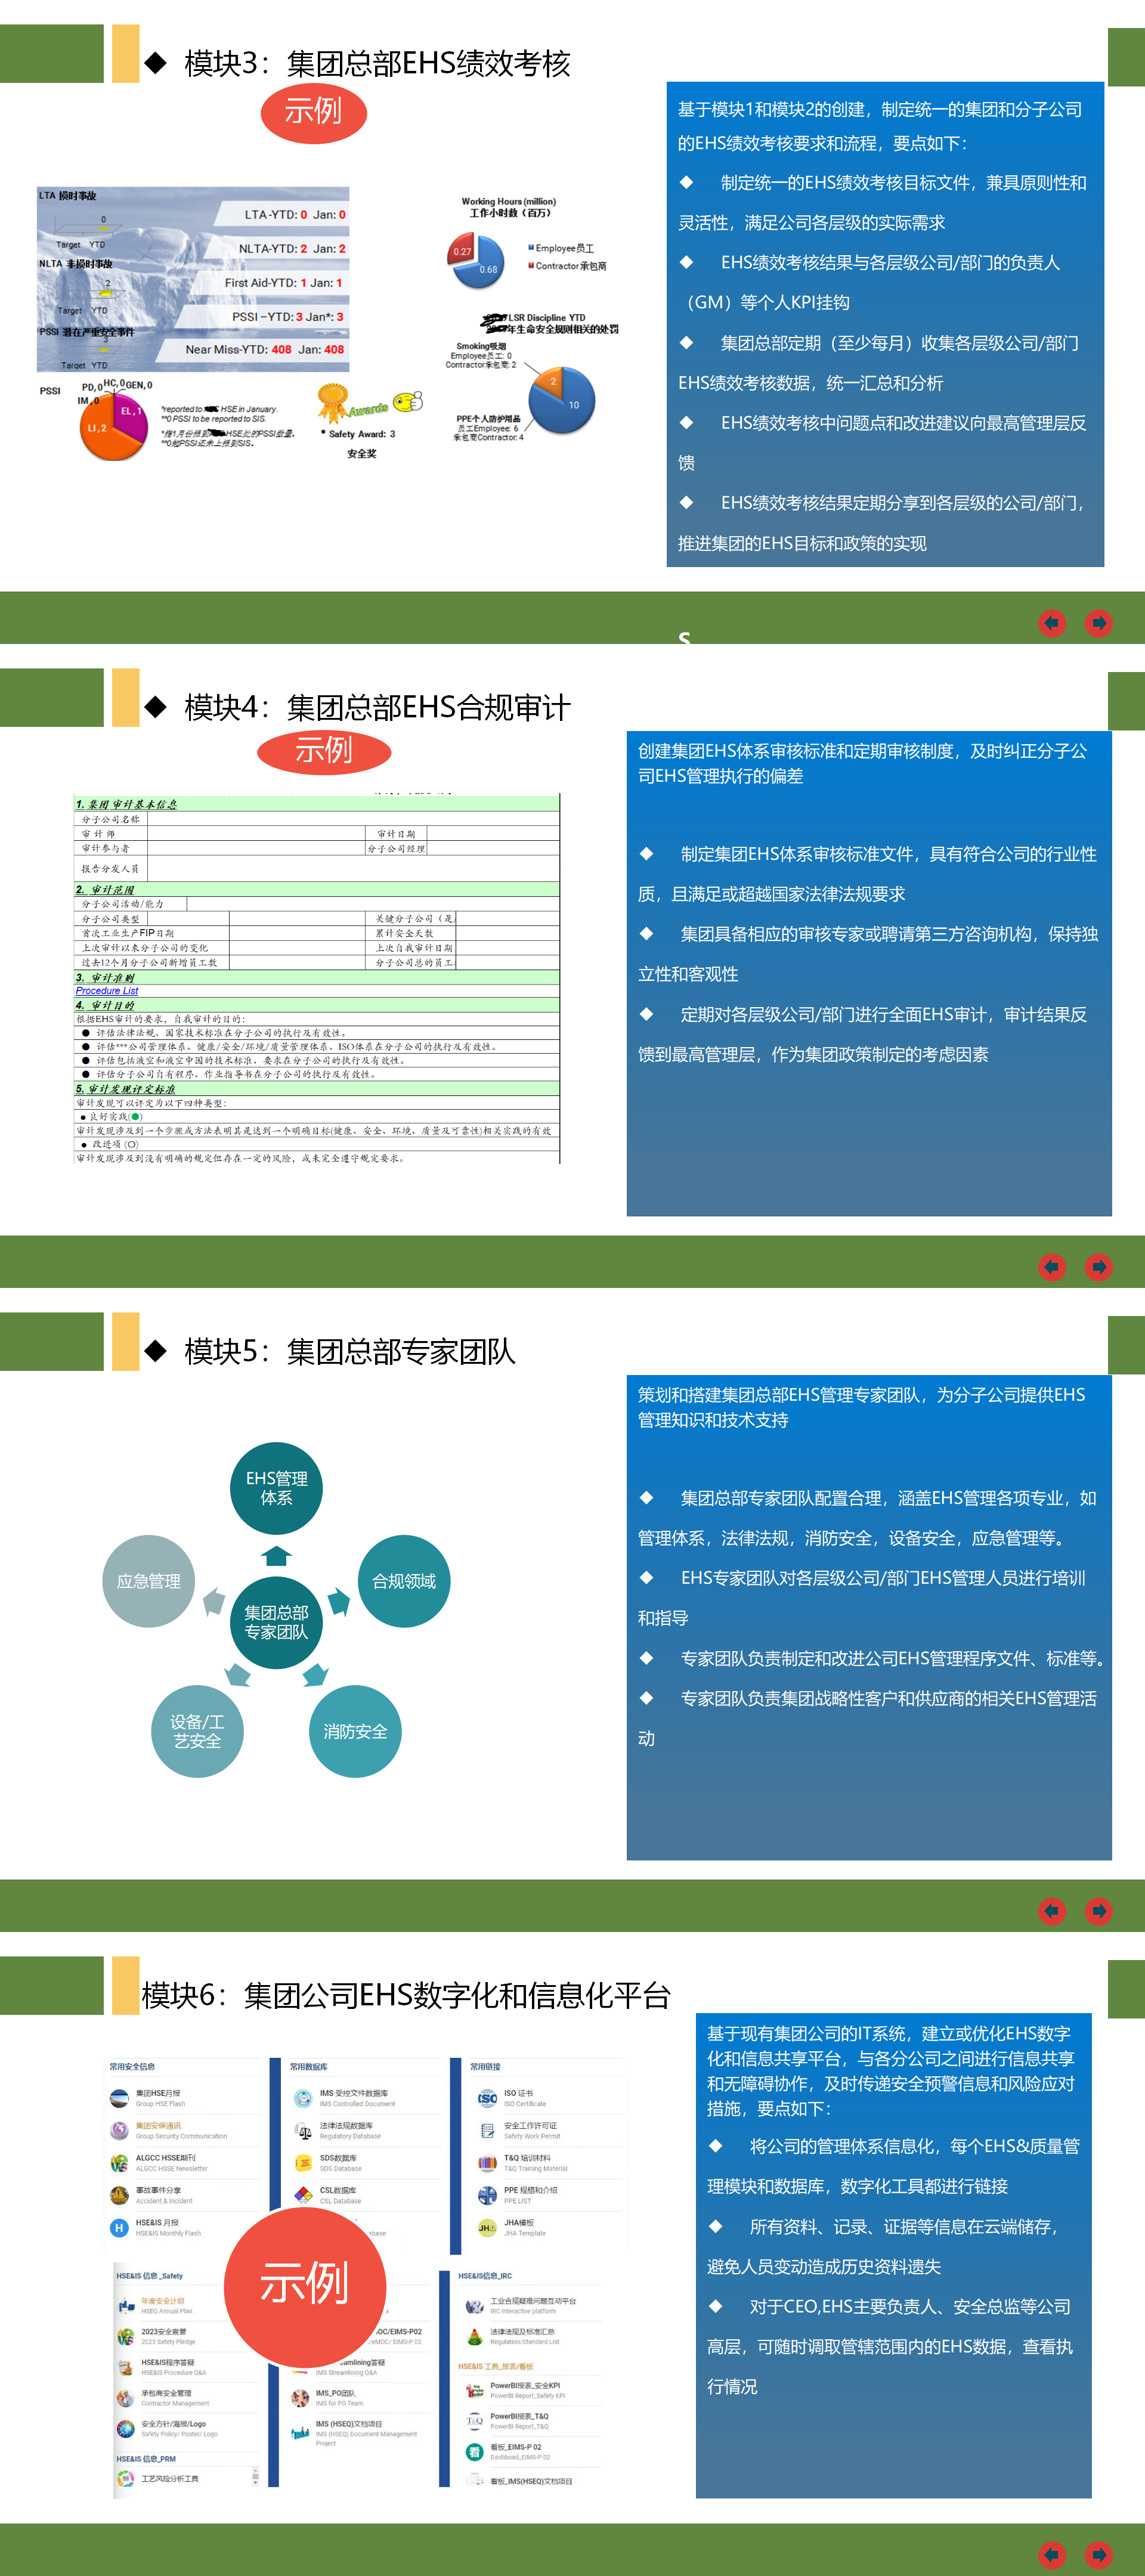Click the LSR Discipline YTD pie chart

coord(562,399)
